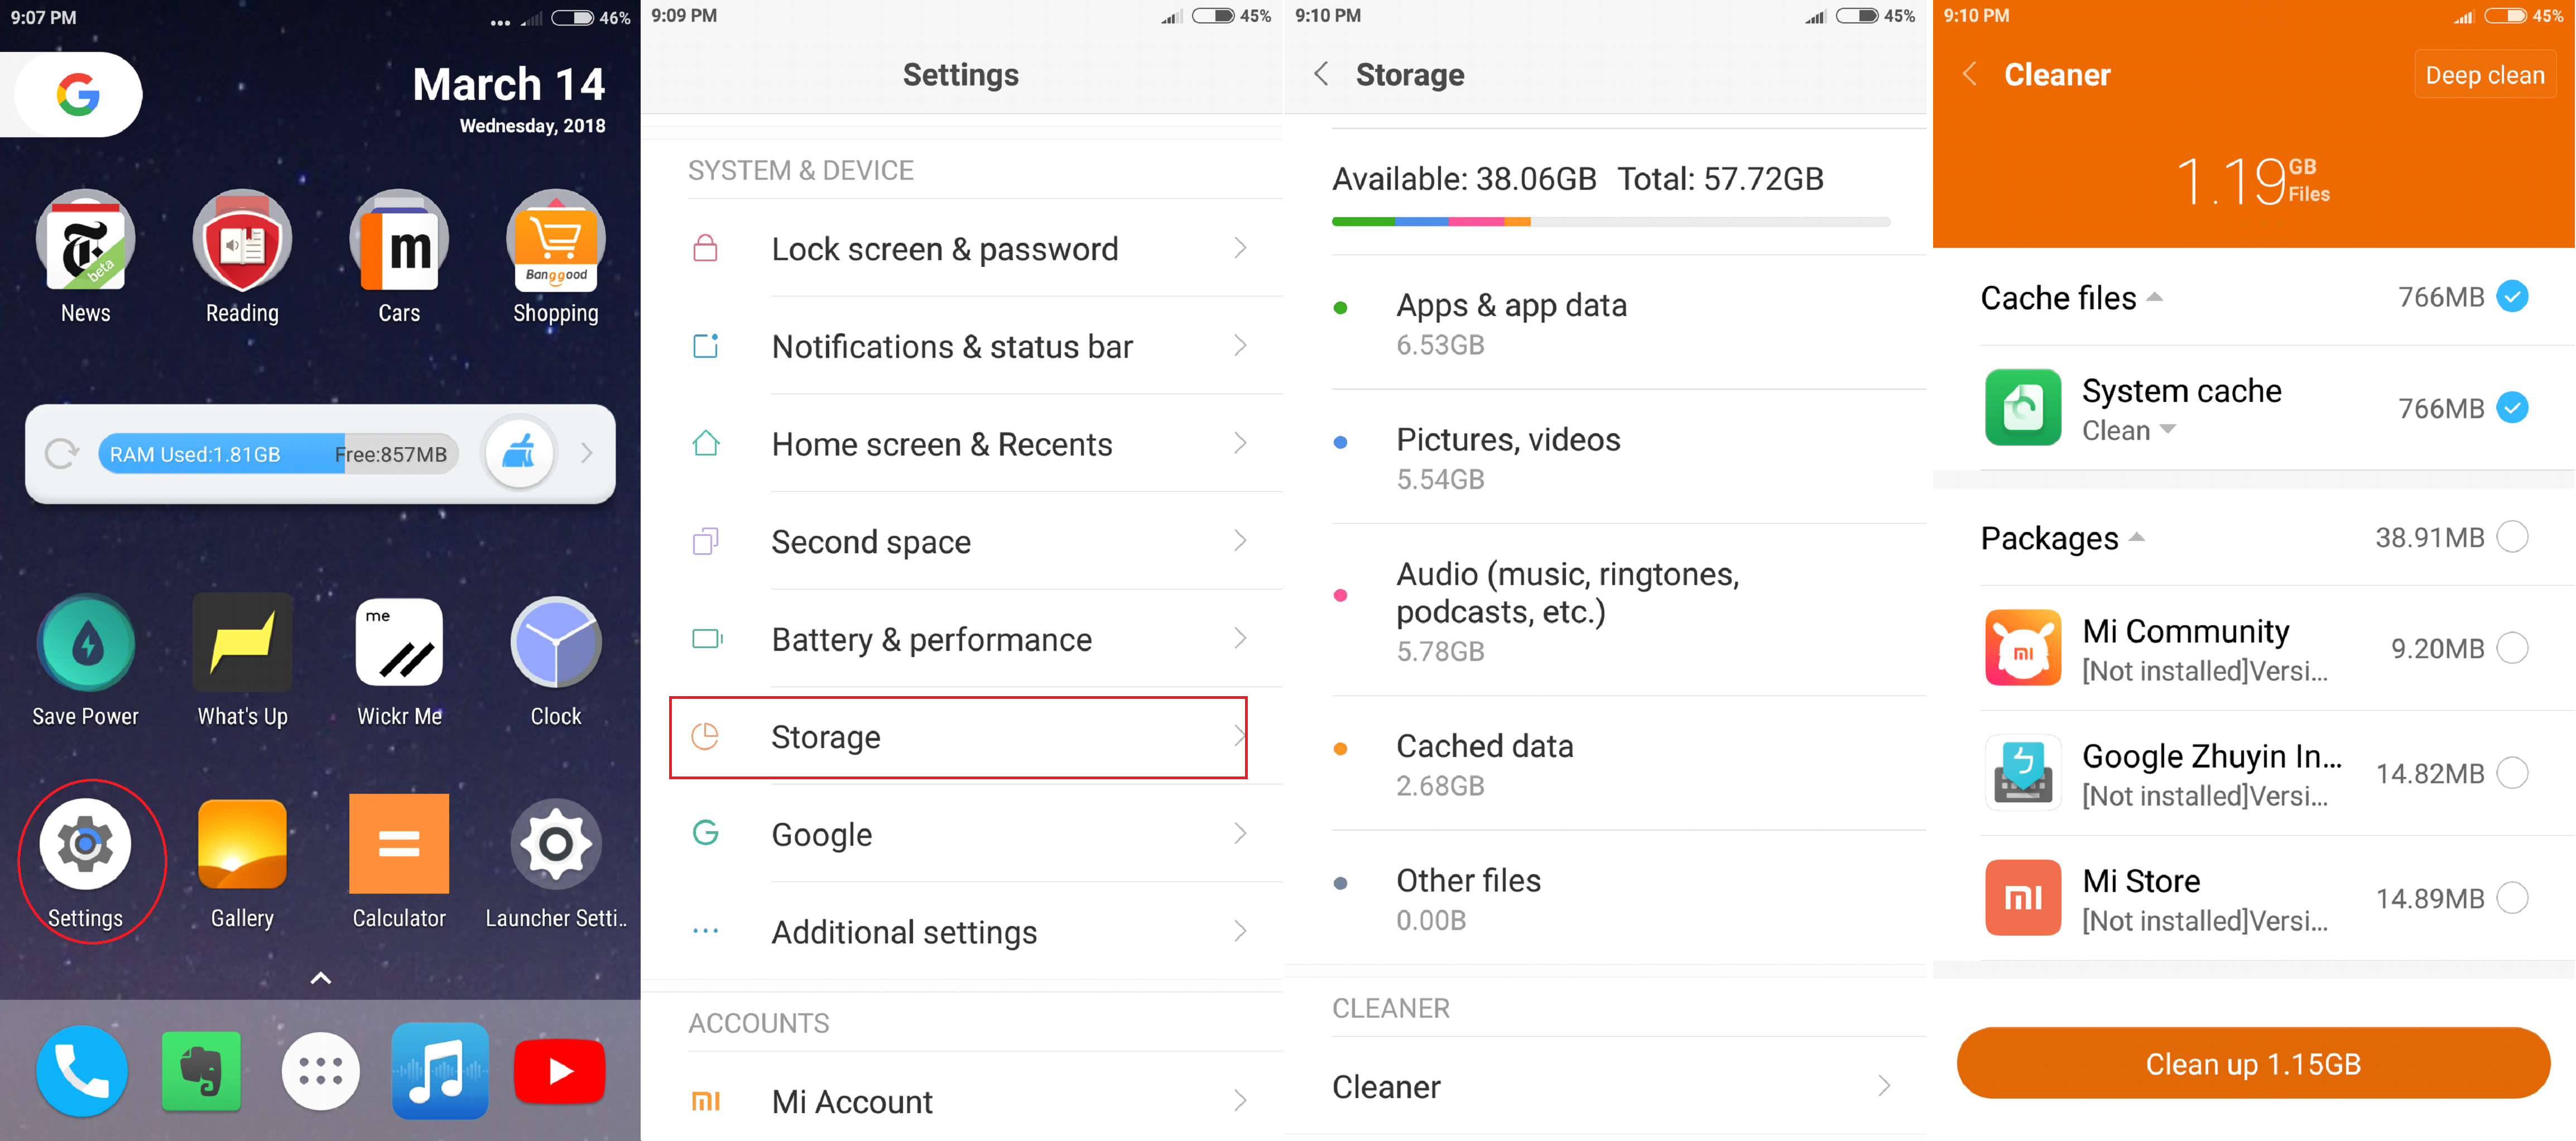
Task: Tap the Deep clean button
Action: click(x=2485, y=75)
